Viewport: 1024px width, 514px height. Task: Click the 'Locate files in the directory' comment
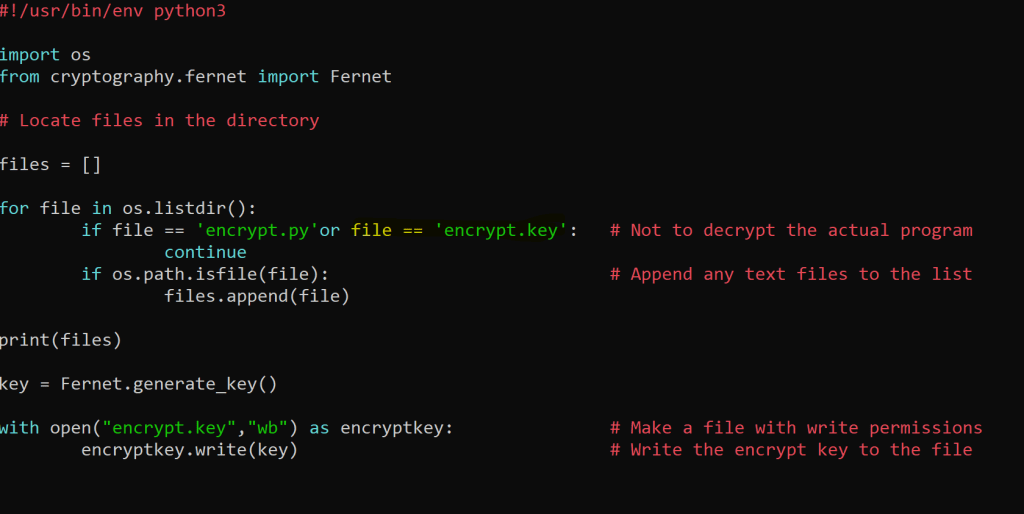click(x=159, y=120)
